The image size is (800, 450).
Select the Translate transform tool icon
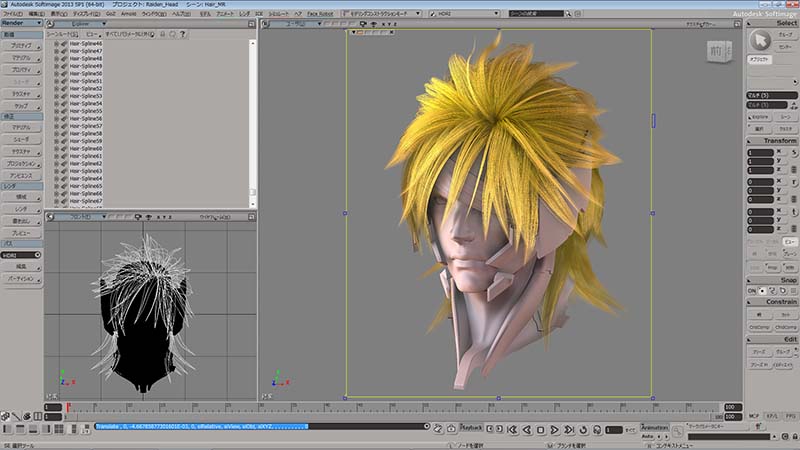click(794, 212)
